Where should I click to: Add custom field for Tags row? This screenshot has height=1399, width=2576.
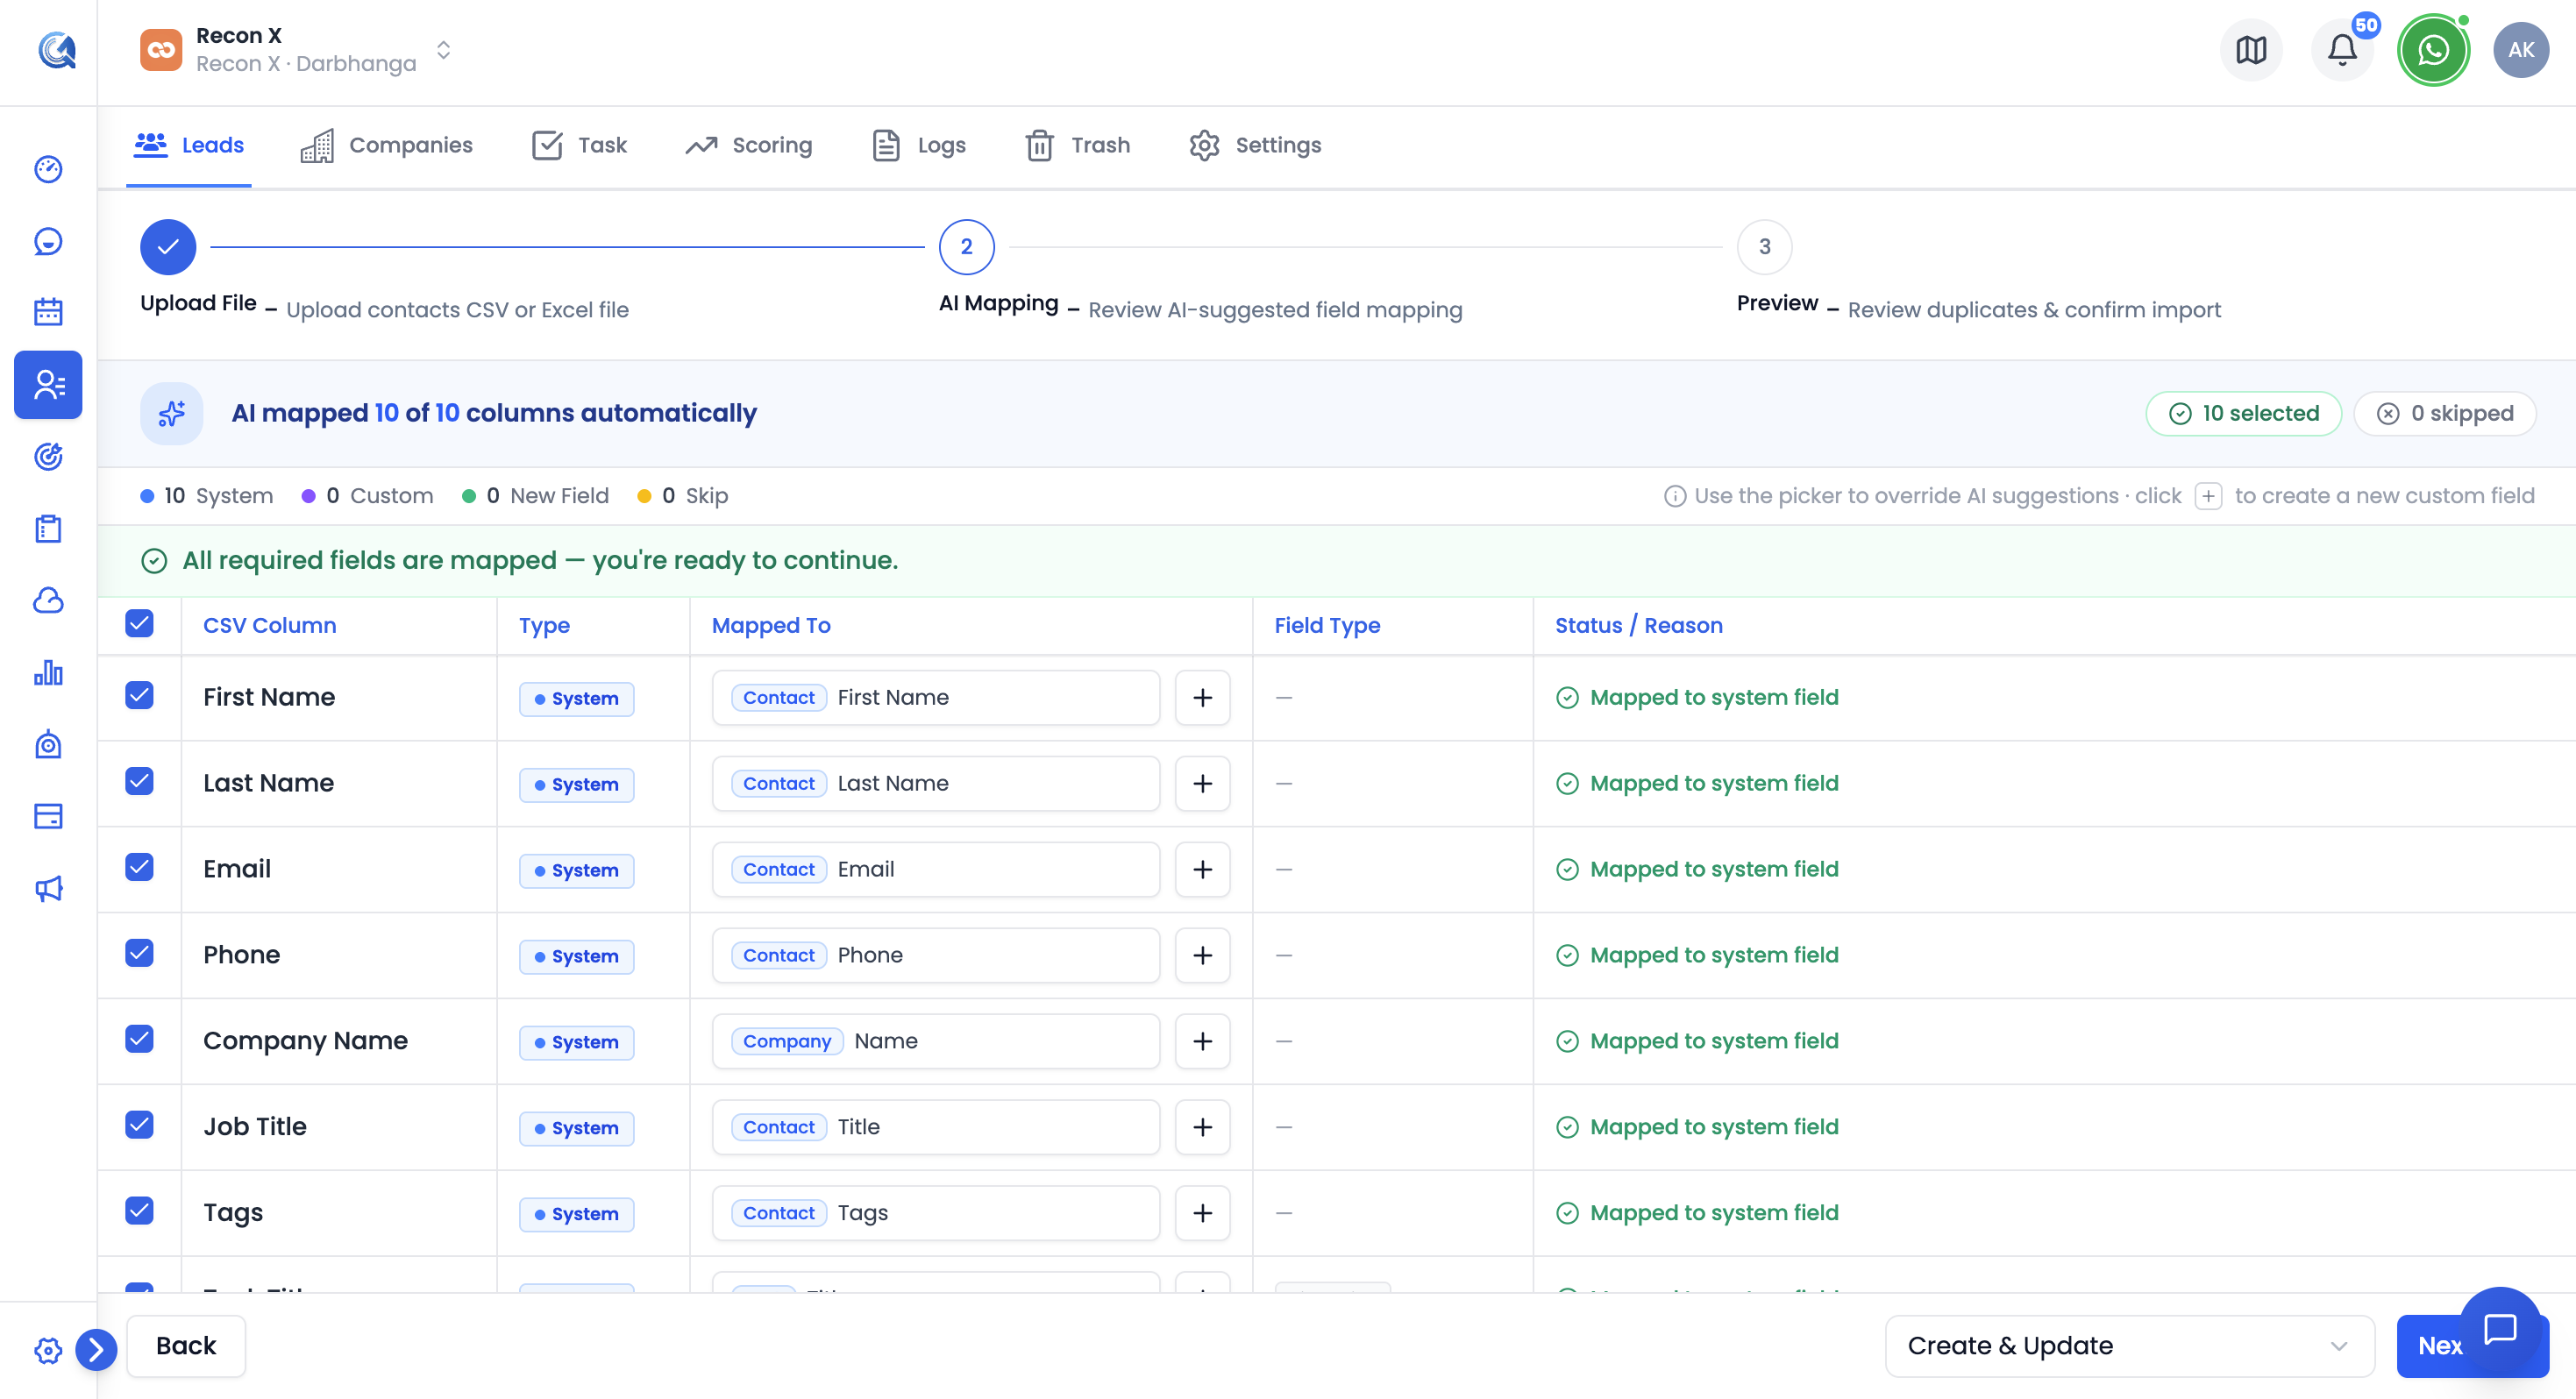pyautogui.click(x=1202, y=1214)
